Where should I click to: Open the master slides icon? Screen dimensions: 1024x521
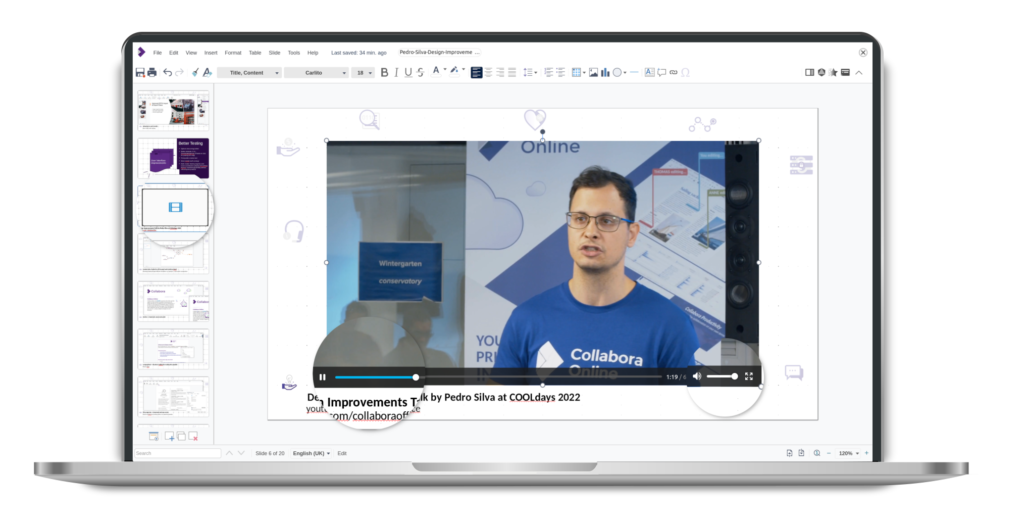click(846, 72)
